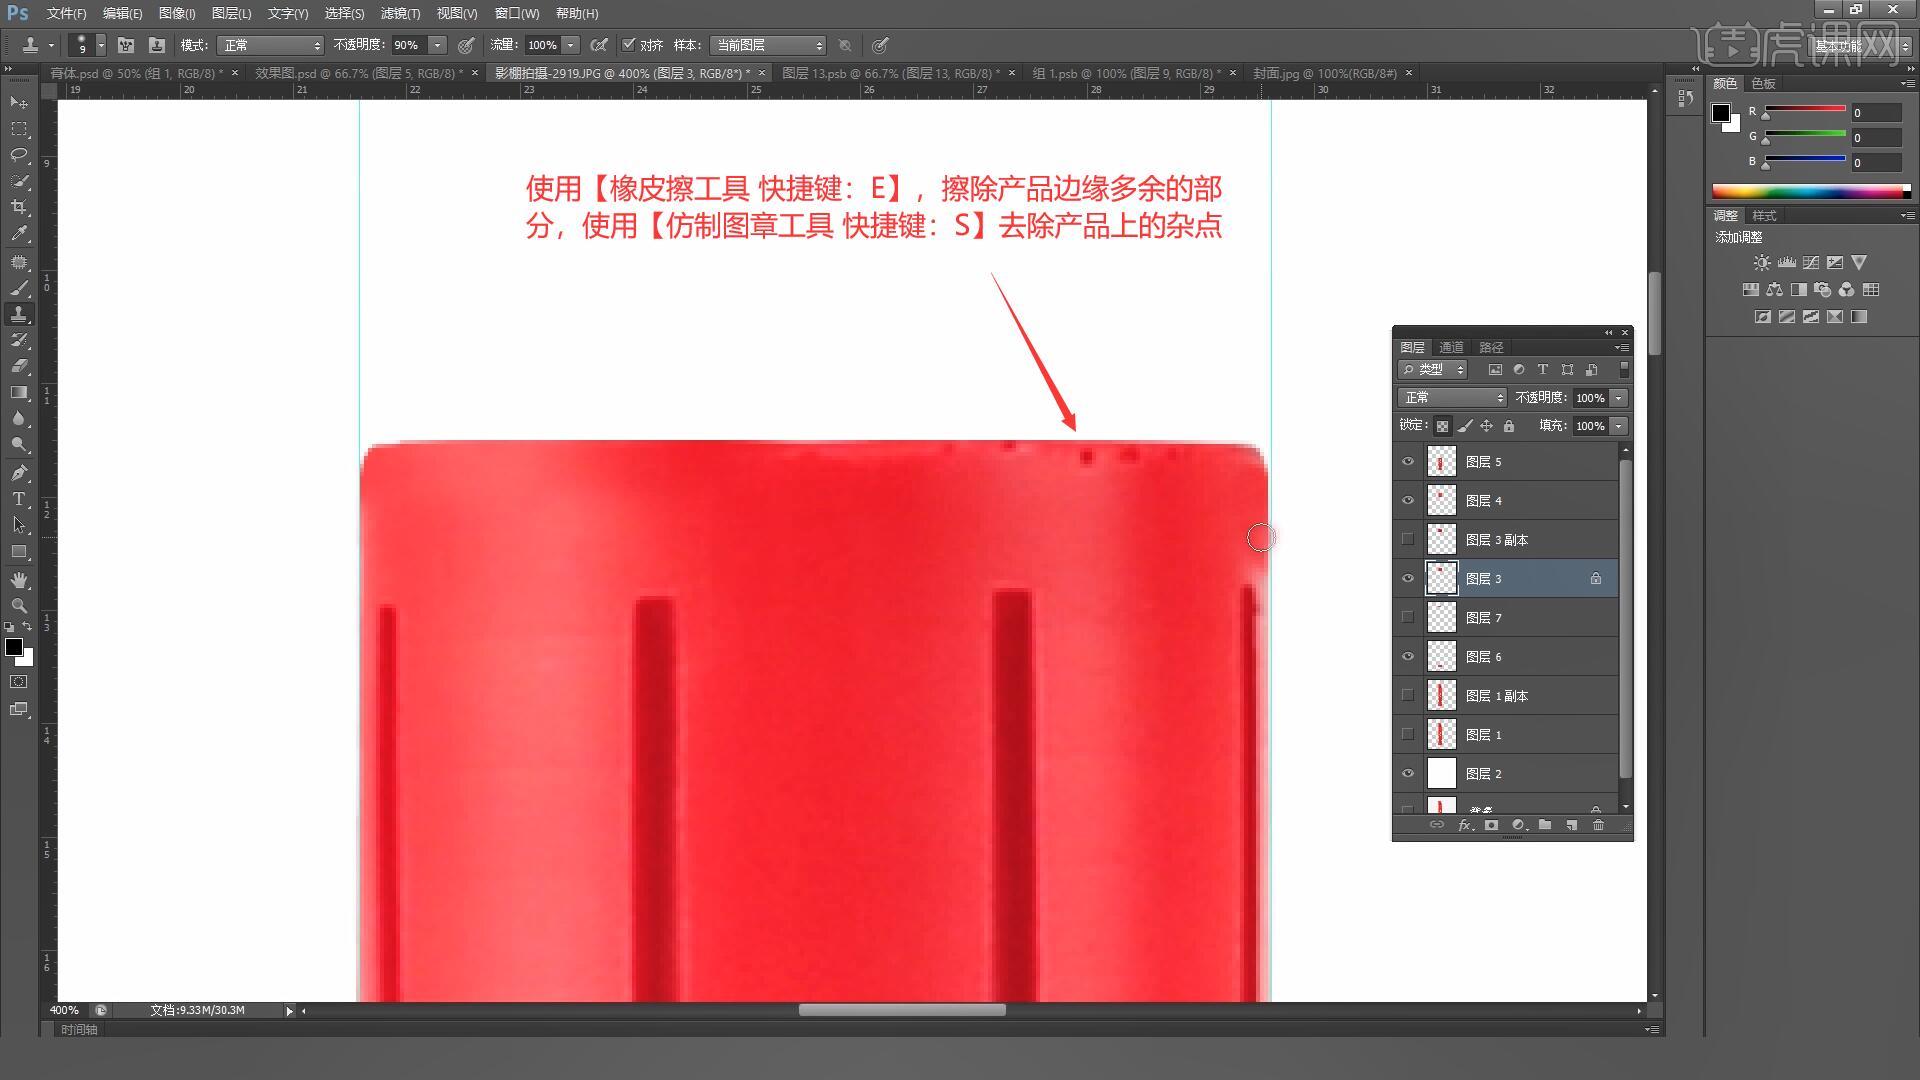Hide layer 图层 6 visibility eye
The width and height of the screenshot is (1920, 1080).
click(x=1408, y=656)
